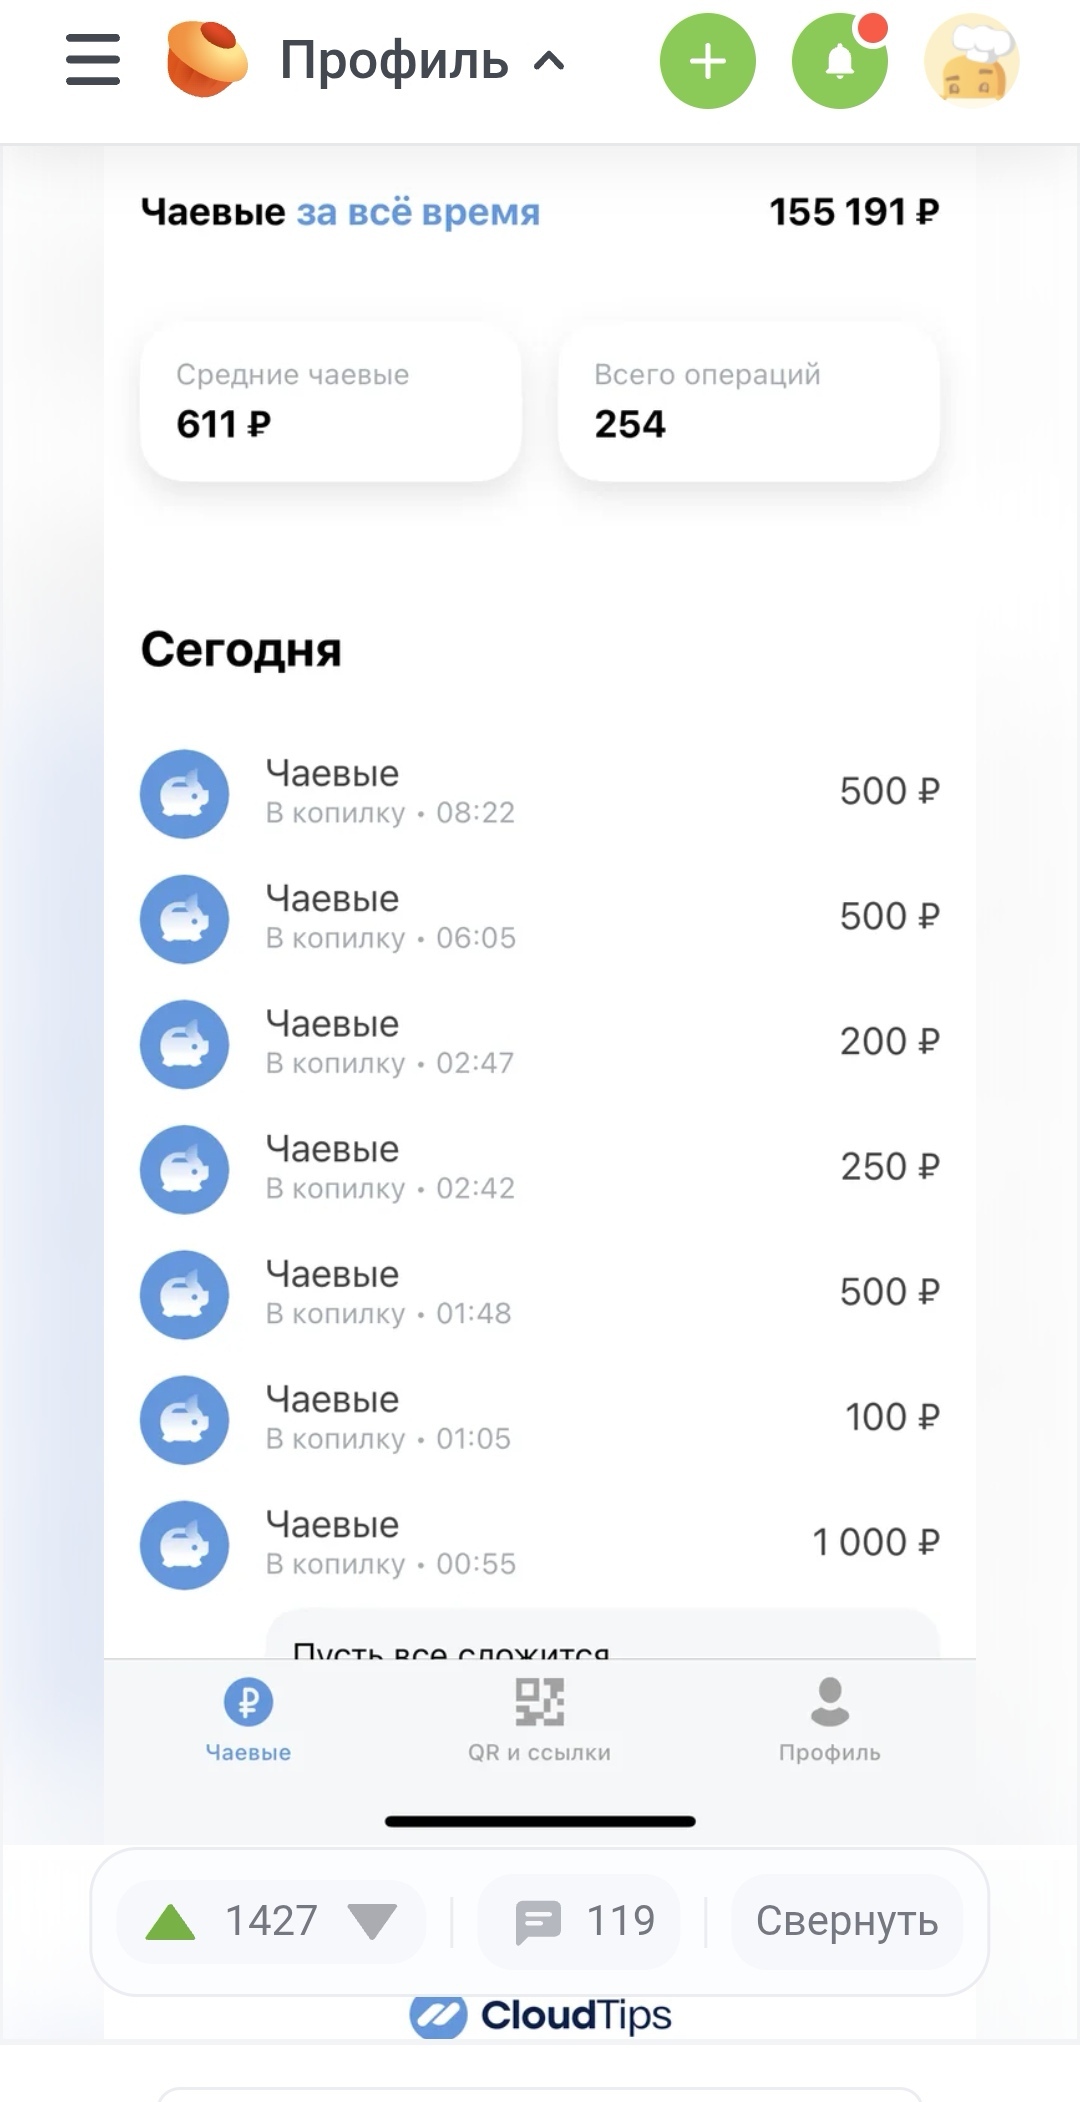Downvote the post with gray arrow
The image size is (1080, 2102).
coord(372,1921)
